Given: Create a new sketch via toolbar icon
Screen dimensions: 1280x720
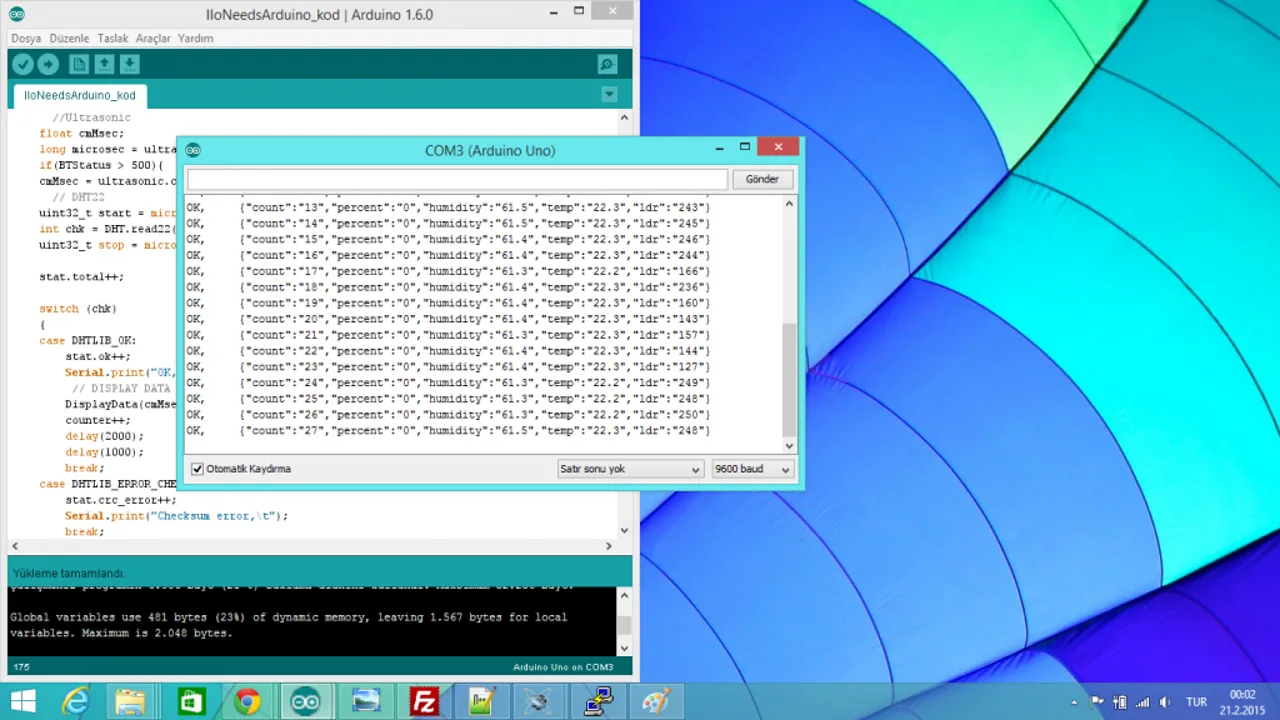Looking at the screenshot, I should click(78, 63).
